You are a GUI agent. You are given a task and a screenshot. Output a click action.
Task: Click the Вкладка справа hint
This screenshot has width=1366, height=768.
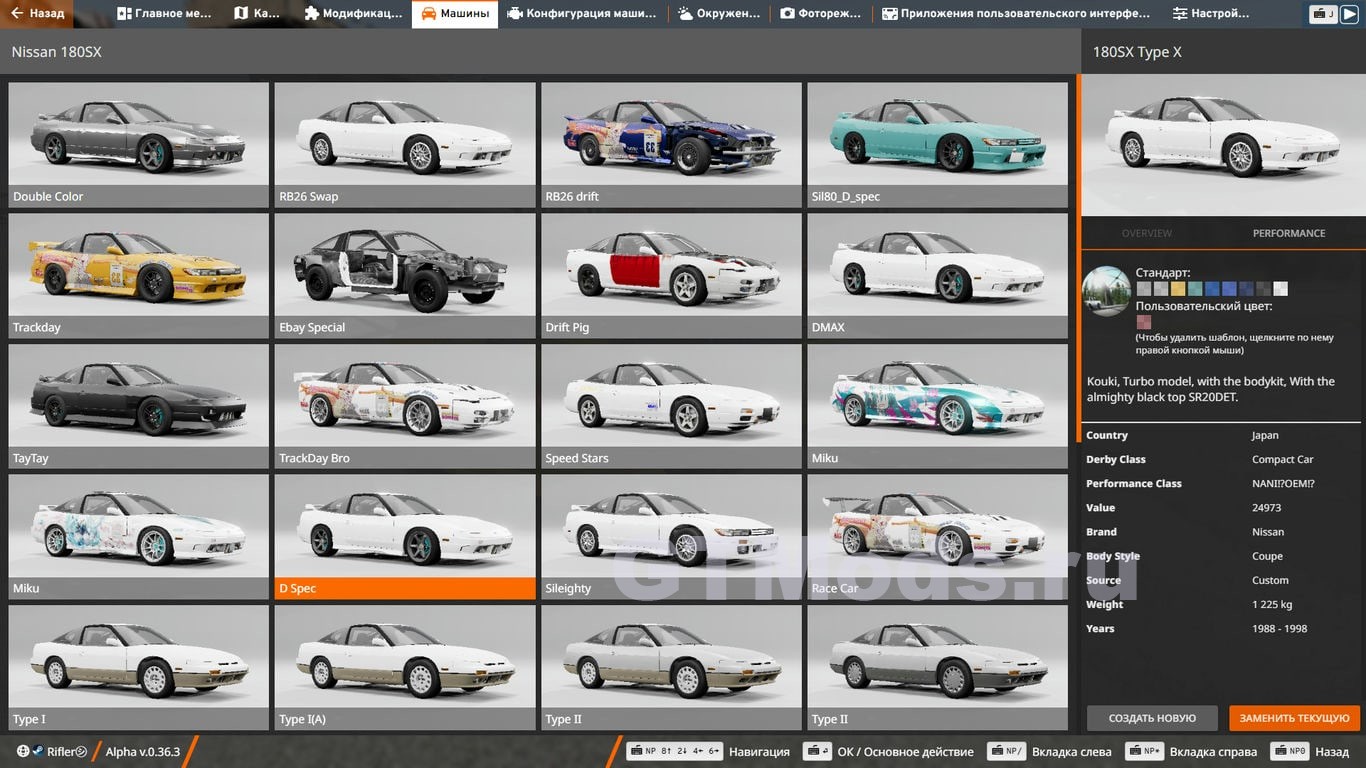1191,751
